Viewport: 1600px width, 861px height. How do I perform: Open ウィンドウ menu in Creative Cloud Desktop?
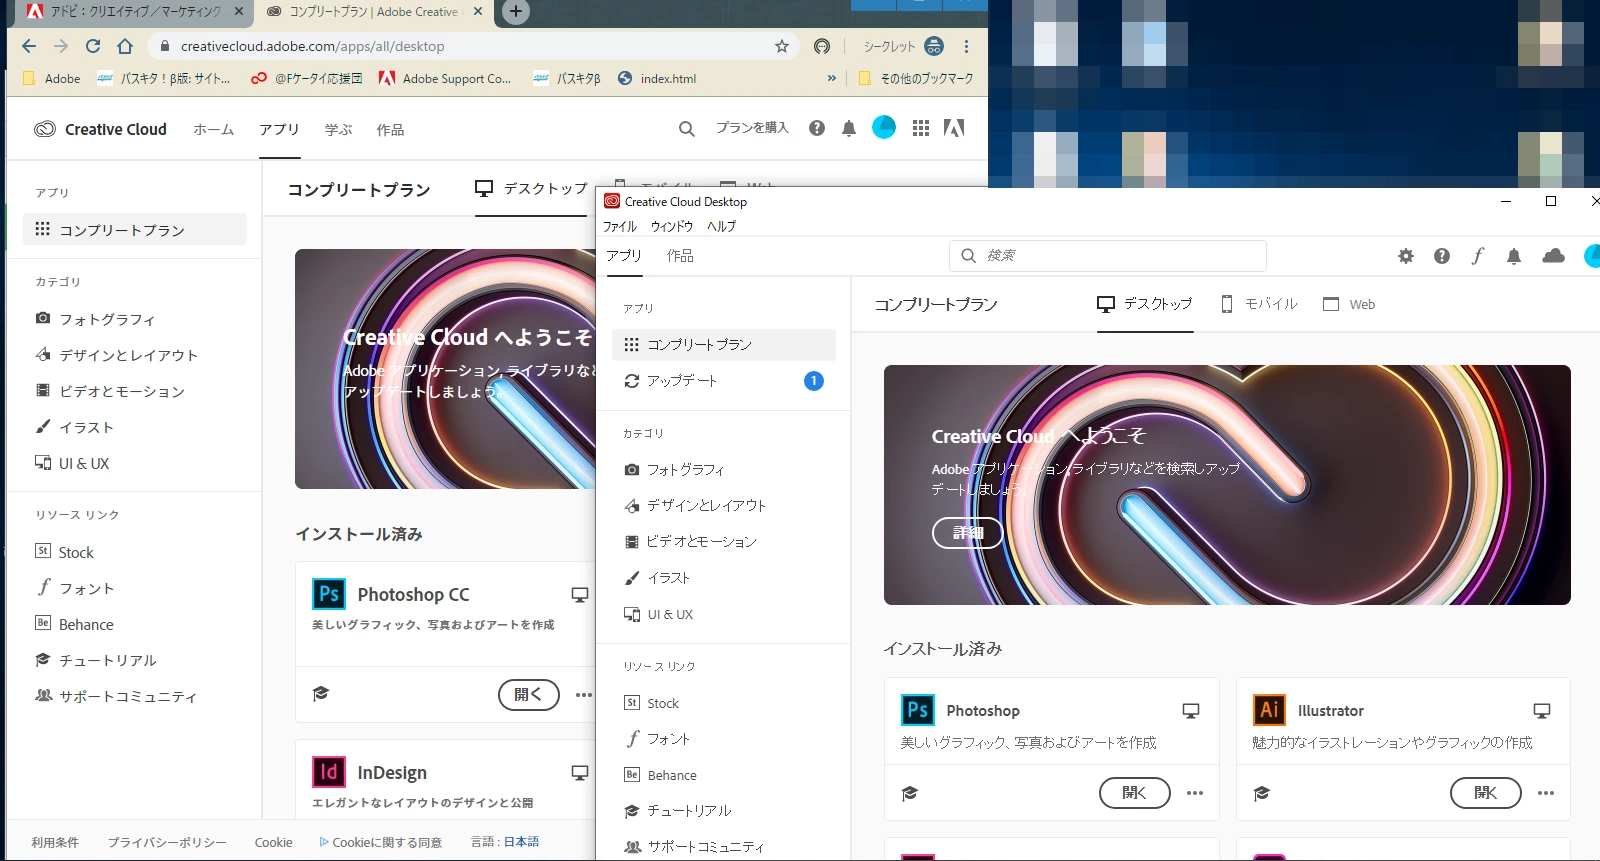pos(672,227)
